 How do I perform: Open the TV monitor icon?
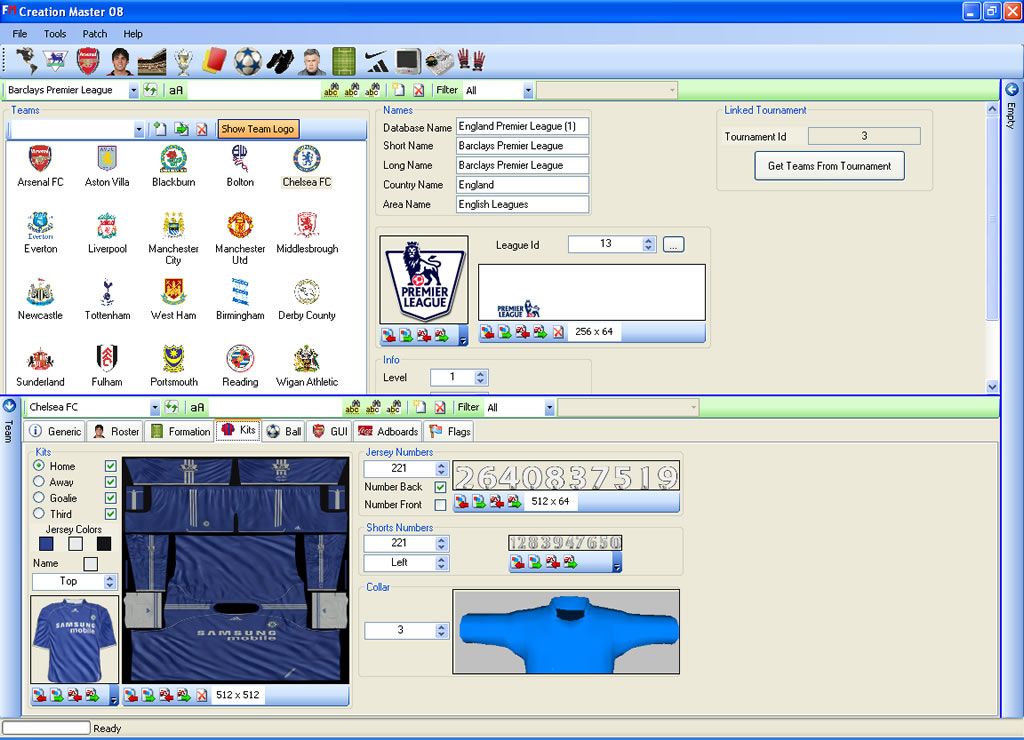[x=408, y=61]
